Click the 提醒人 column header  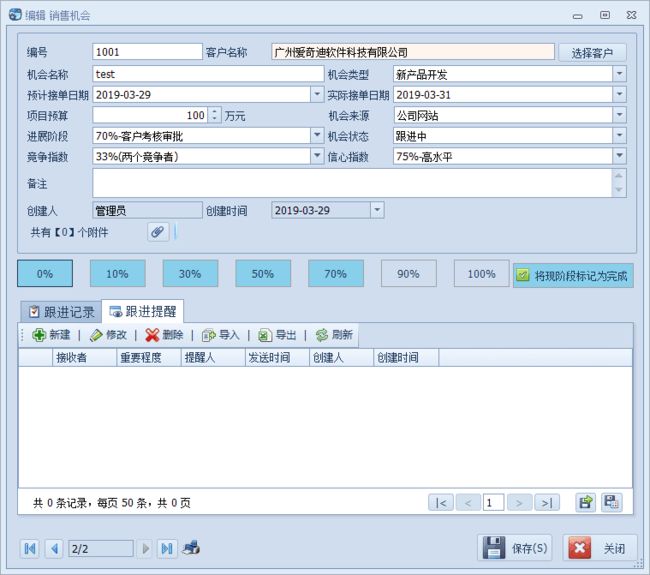coord(213,357)
